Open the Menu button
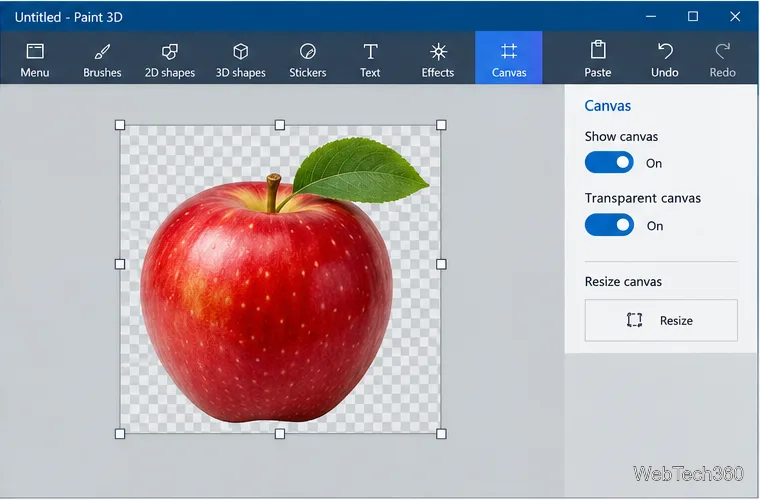 click(34, 60)
